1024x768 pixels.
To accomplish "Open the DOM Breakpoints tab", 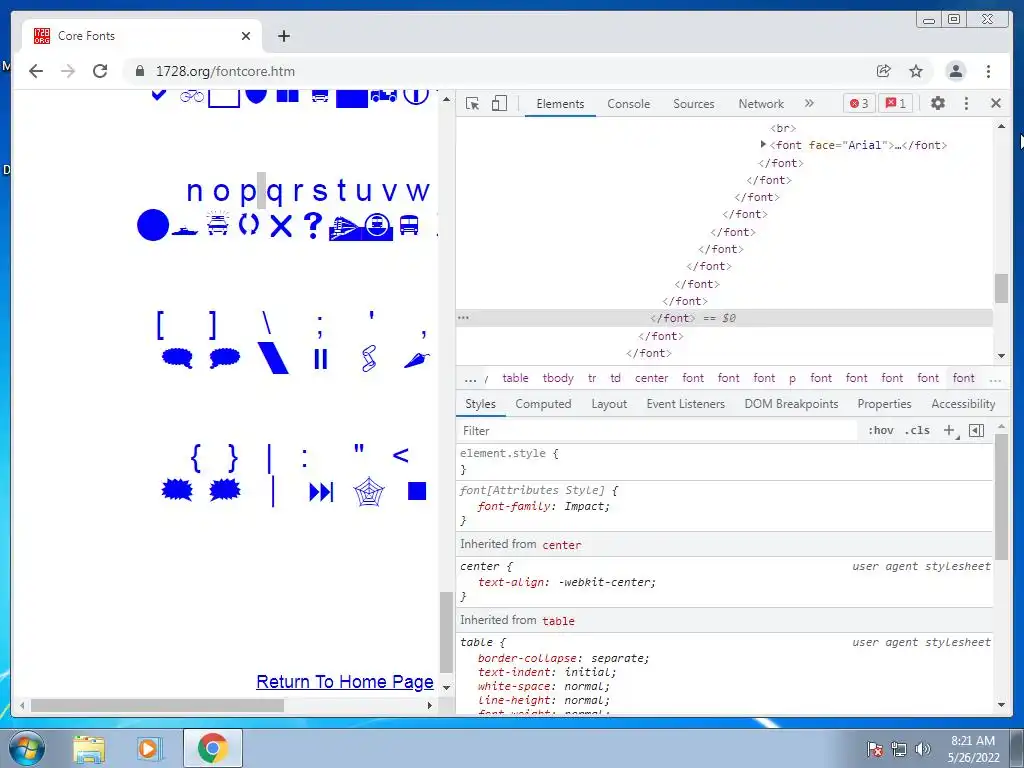I will [792, 404].
